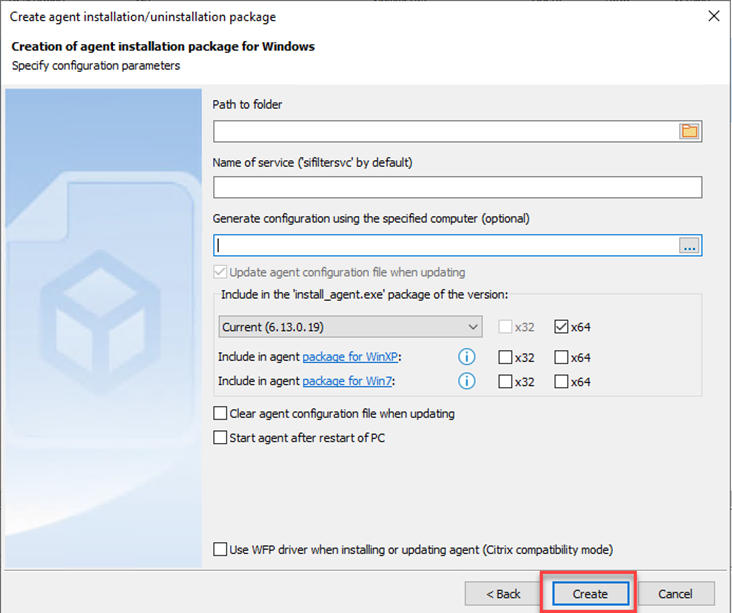Enable x64 checkbox for Win7 package
732x613 pixels.
(561, 381)
